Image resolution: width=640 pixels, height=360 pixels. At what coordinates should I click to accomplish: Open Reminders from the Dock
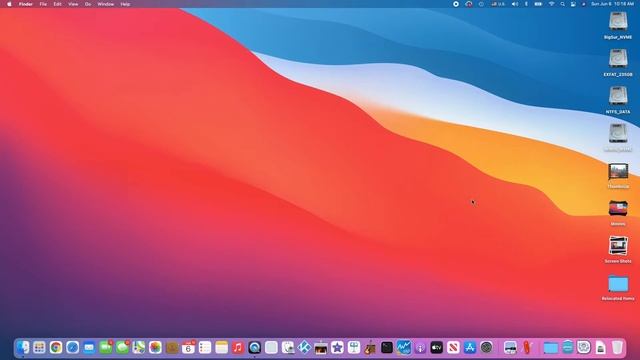[x=205, y=347]
